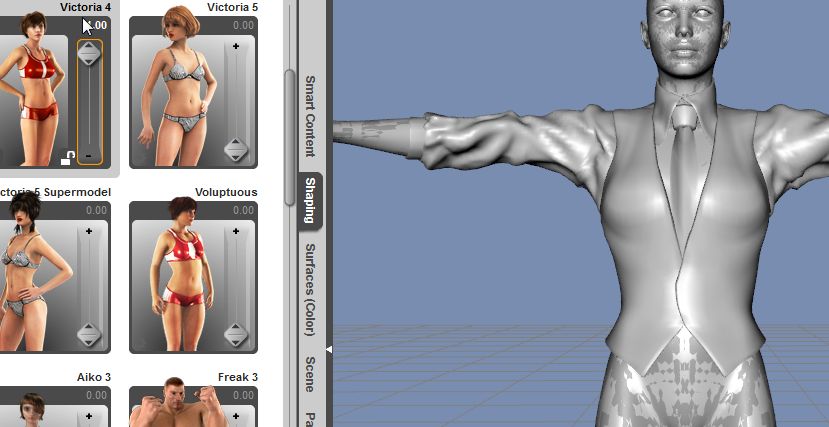The width and height of the screenshot is (829, 427).
Task: Click the Victoria 5 Supermodel slider handle
Action: point(89,335)
